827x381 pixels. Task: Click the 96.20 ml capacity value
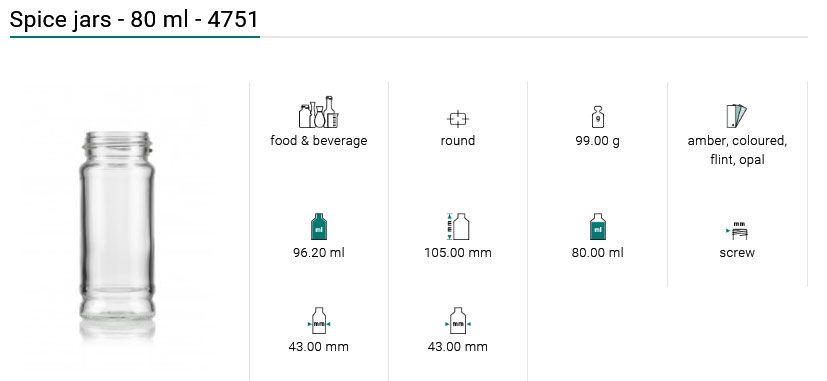[x=319, y=253]
